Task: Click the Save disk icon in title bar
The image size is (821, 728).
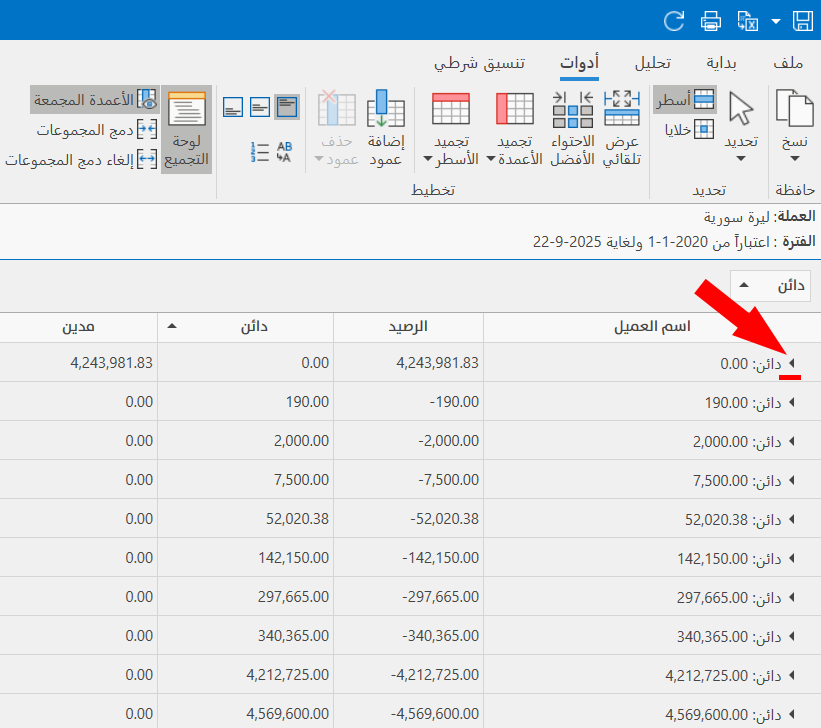Action: (802, 20)
